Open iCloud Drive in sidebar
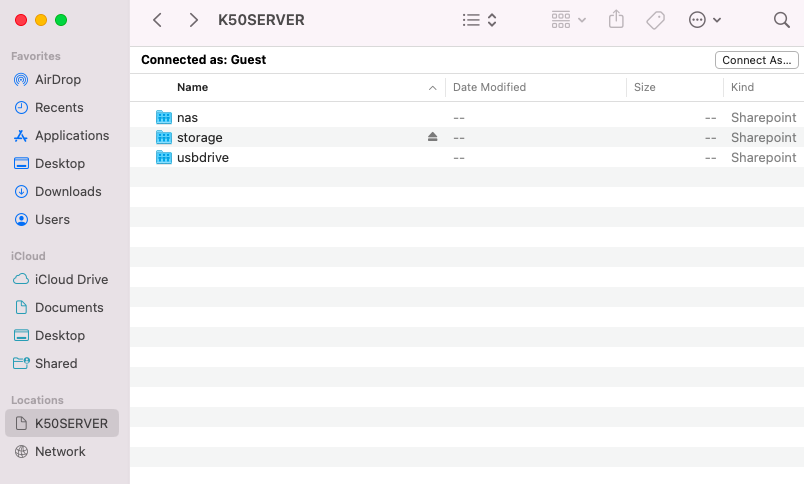This screenshot has width=804, height=484. tap(71, 279)
